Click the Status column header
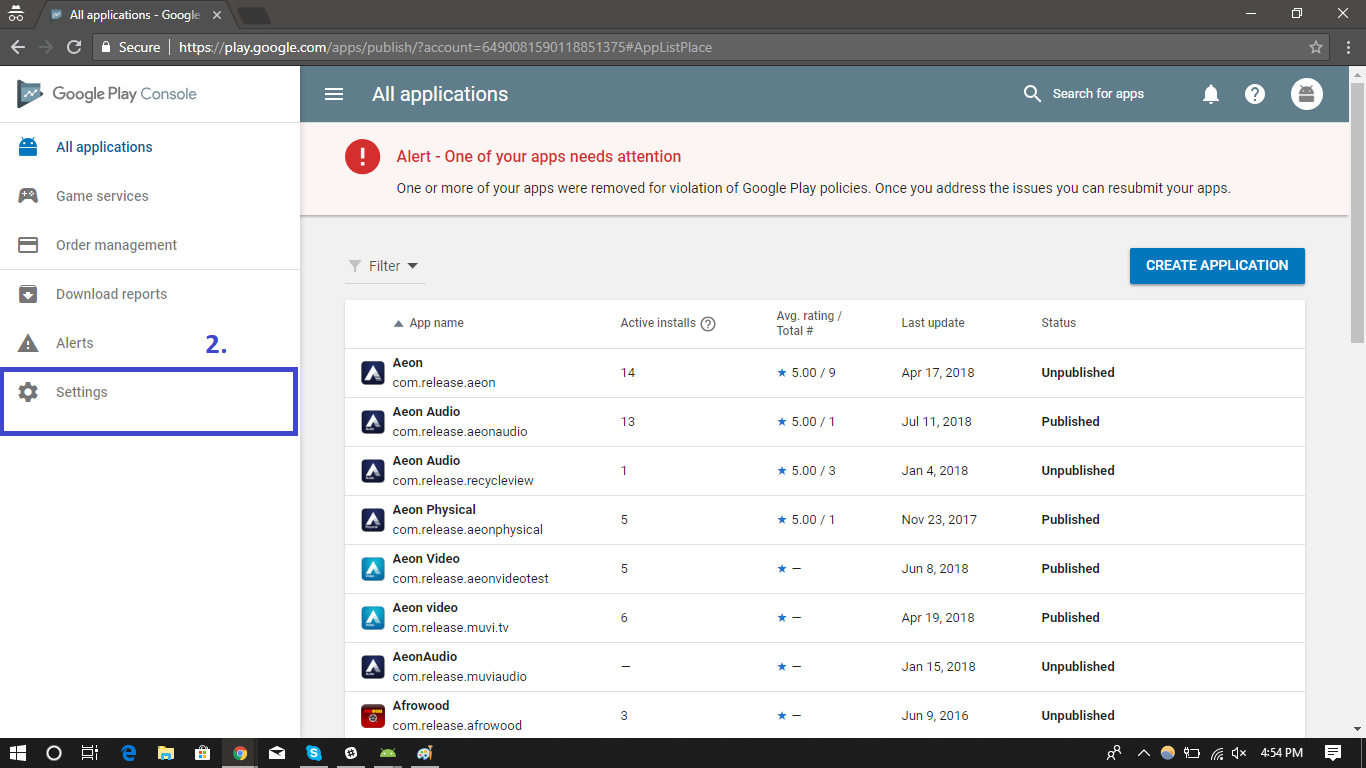 [x=1058, y=323]
